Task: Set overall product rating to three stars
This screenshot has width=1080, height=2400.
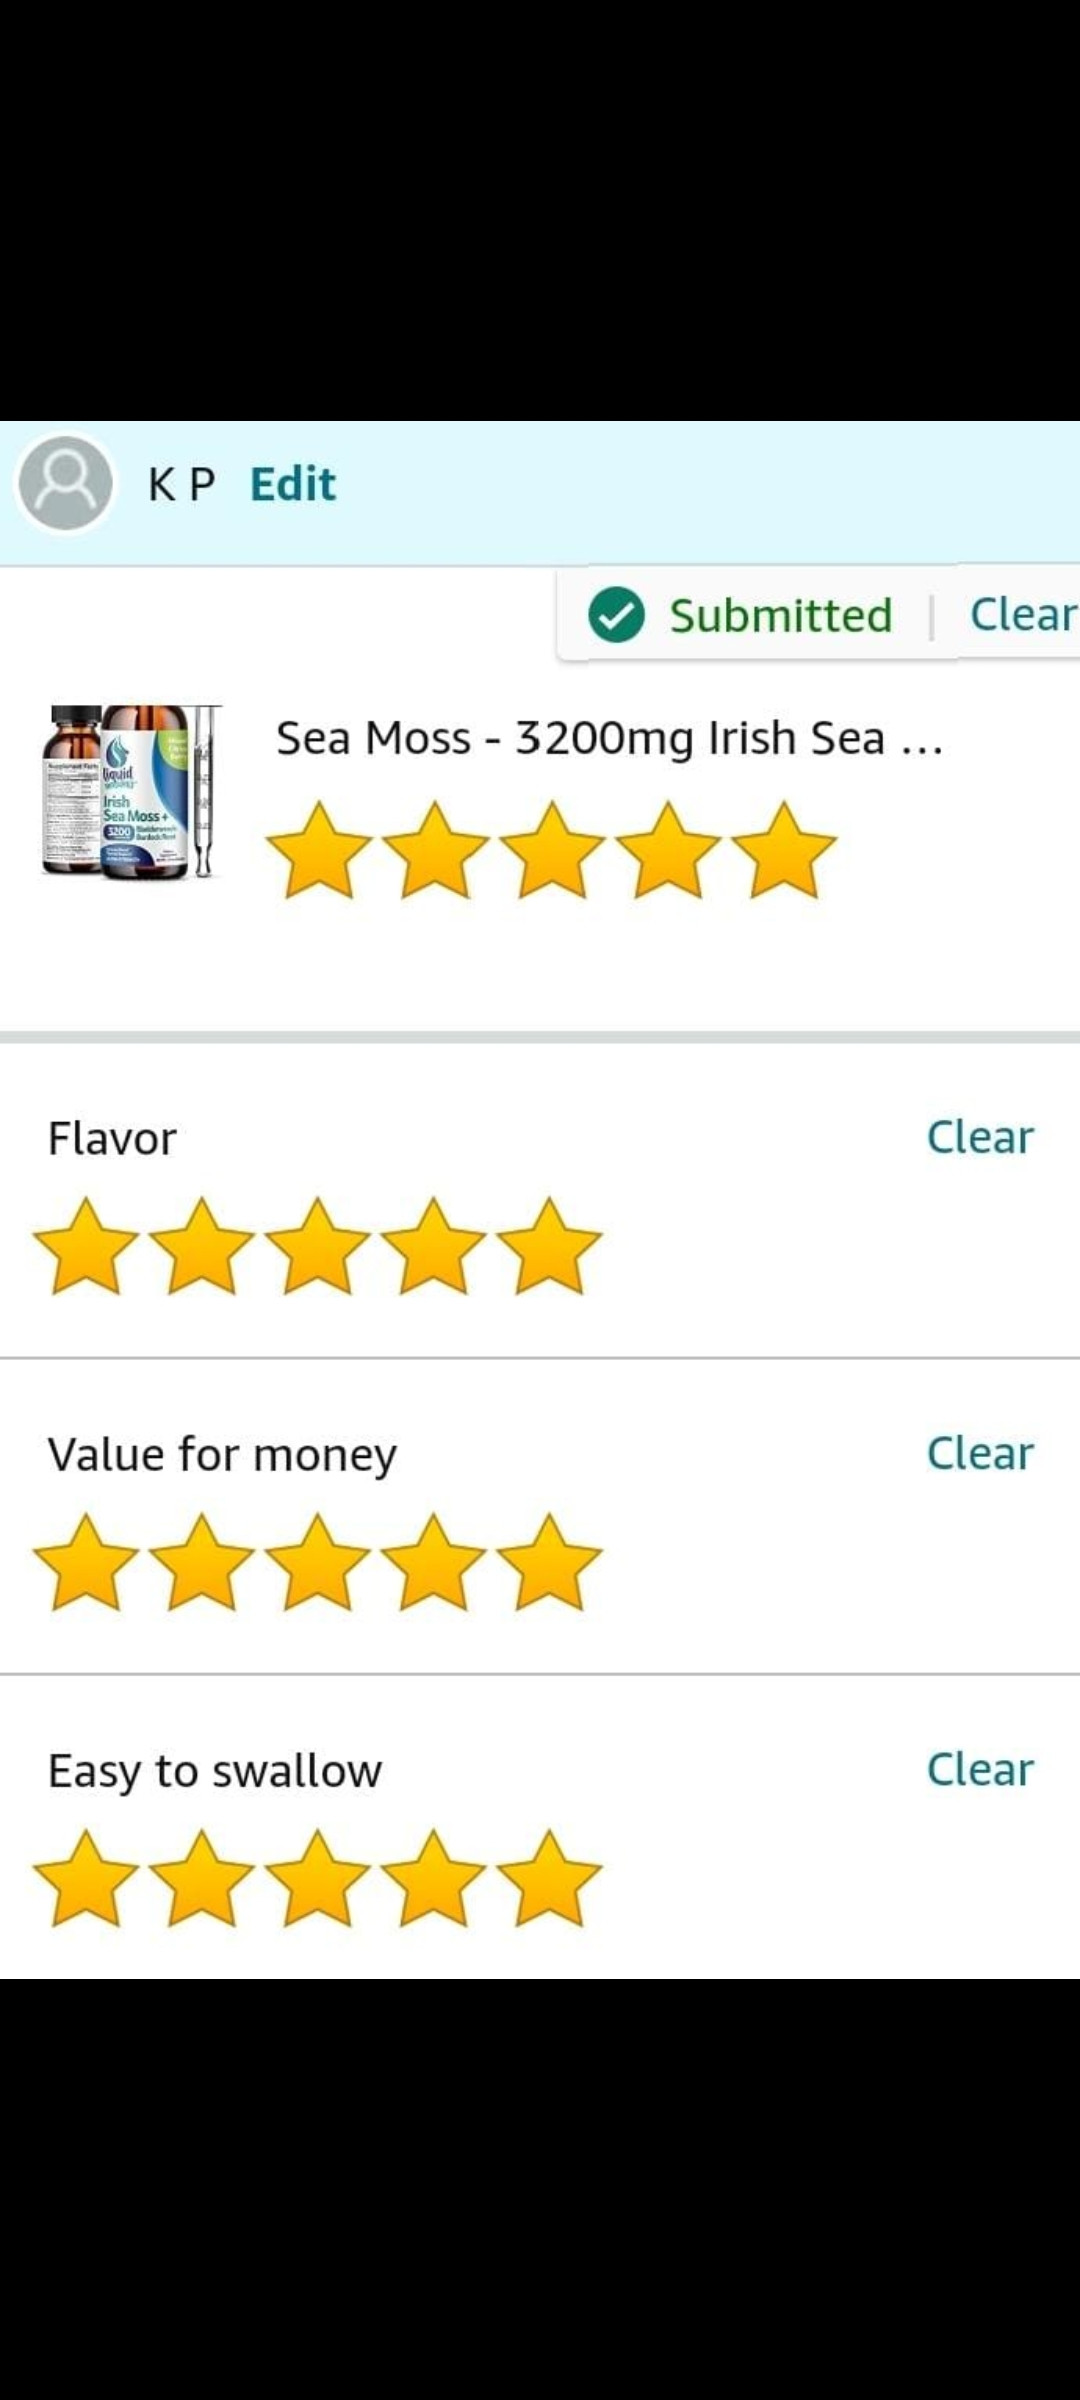Action: [552, 851]
